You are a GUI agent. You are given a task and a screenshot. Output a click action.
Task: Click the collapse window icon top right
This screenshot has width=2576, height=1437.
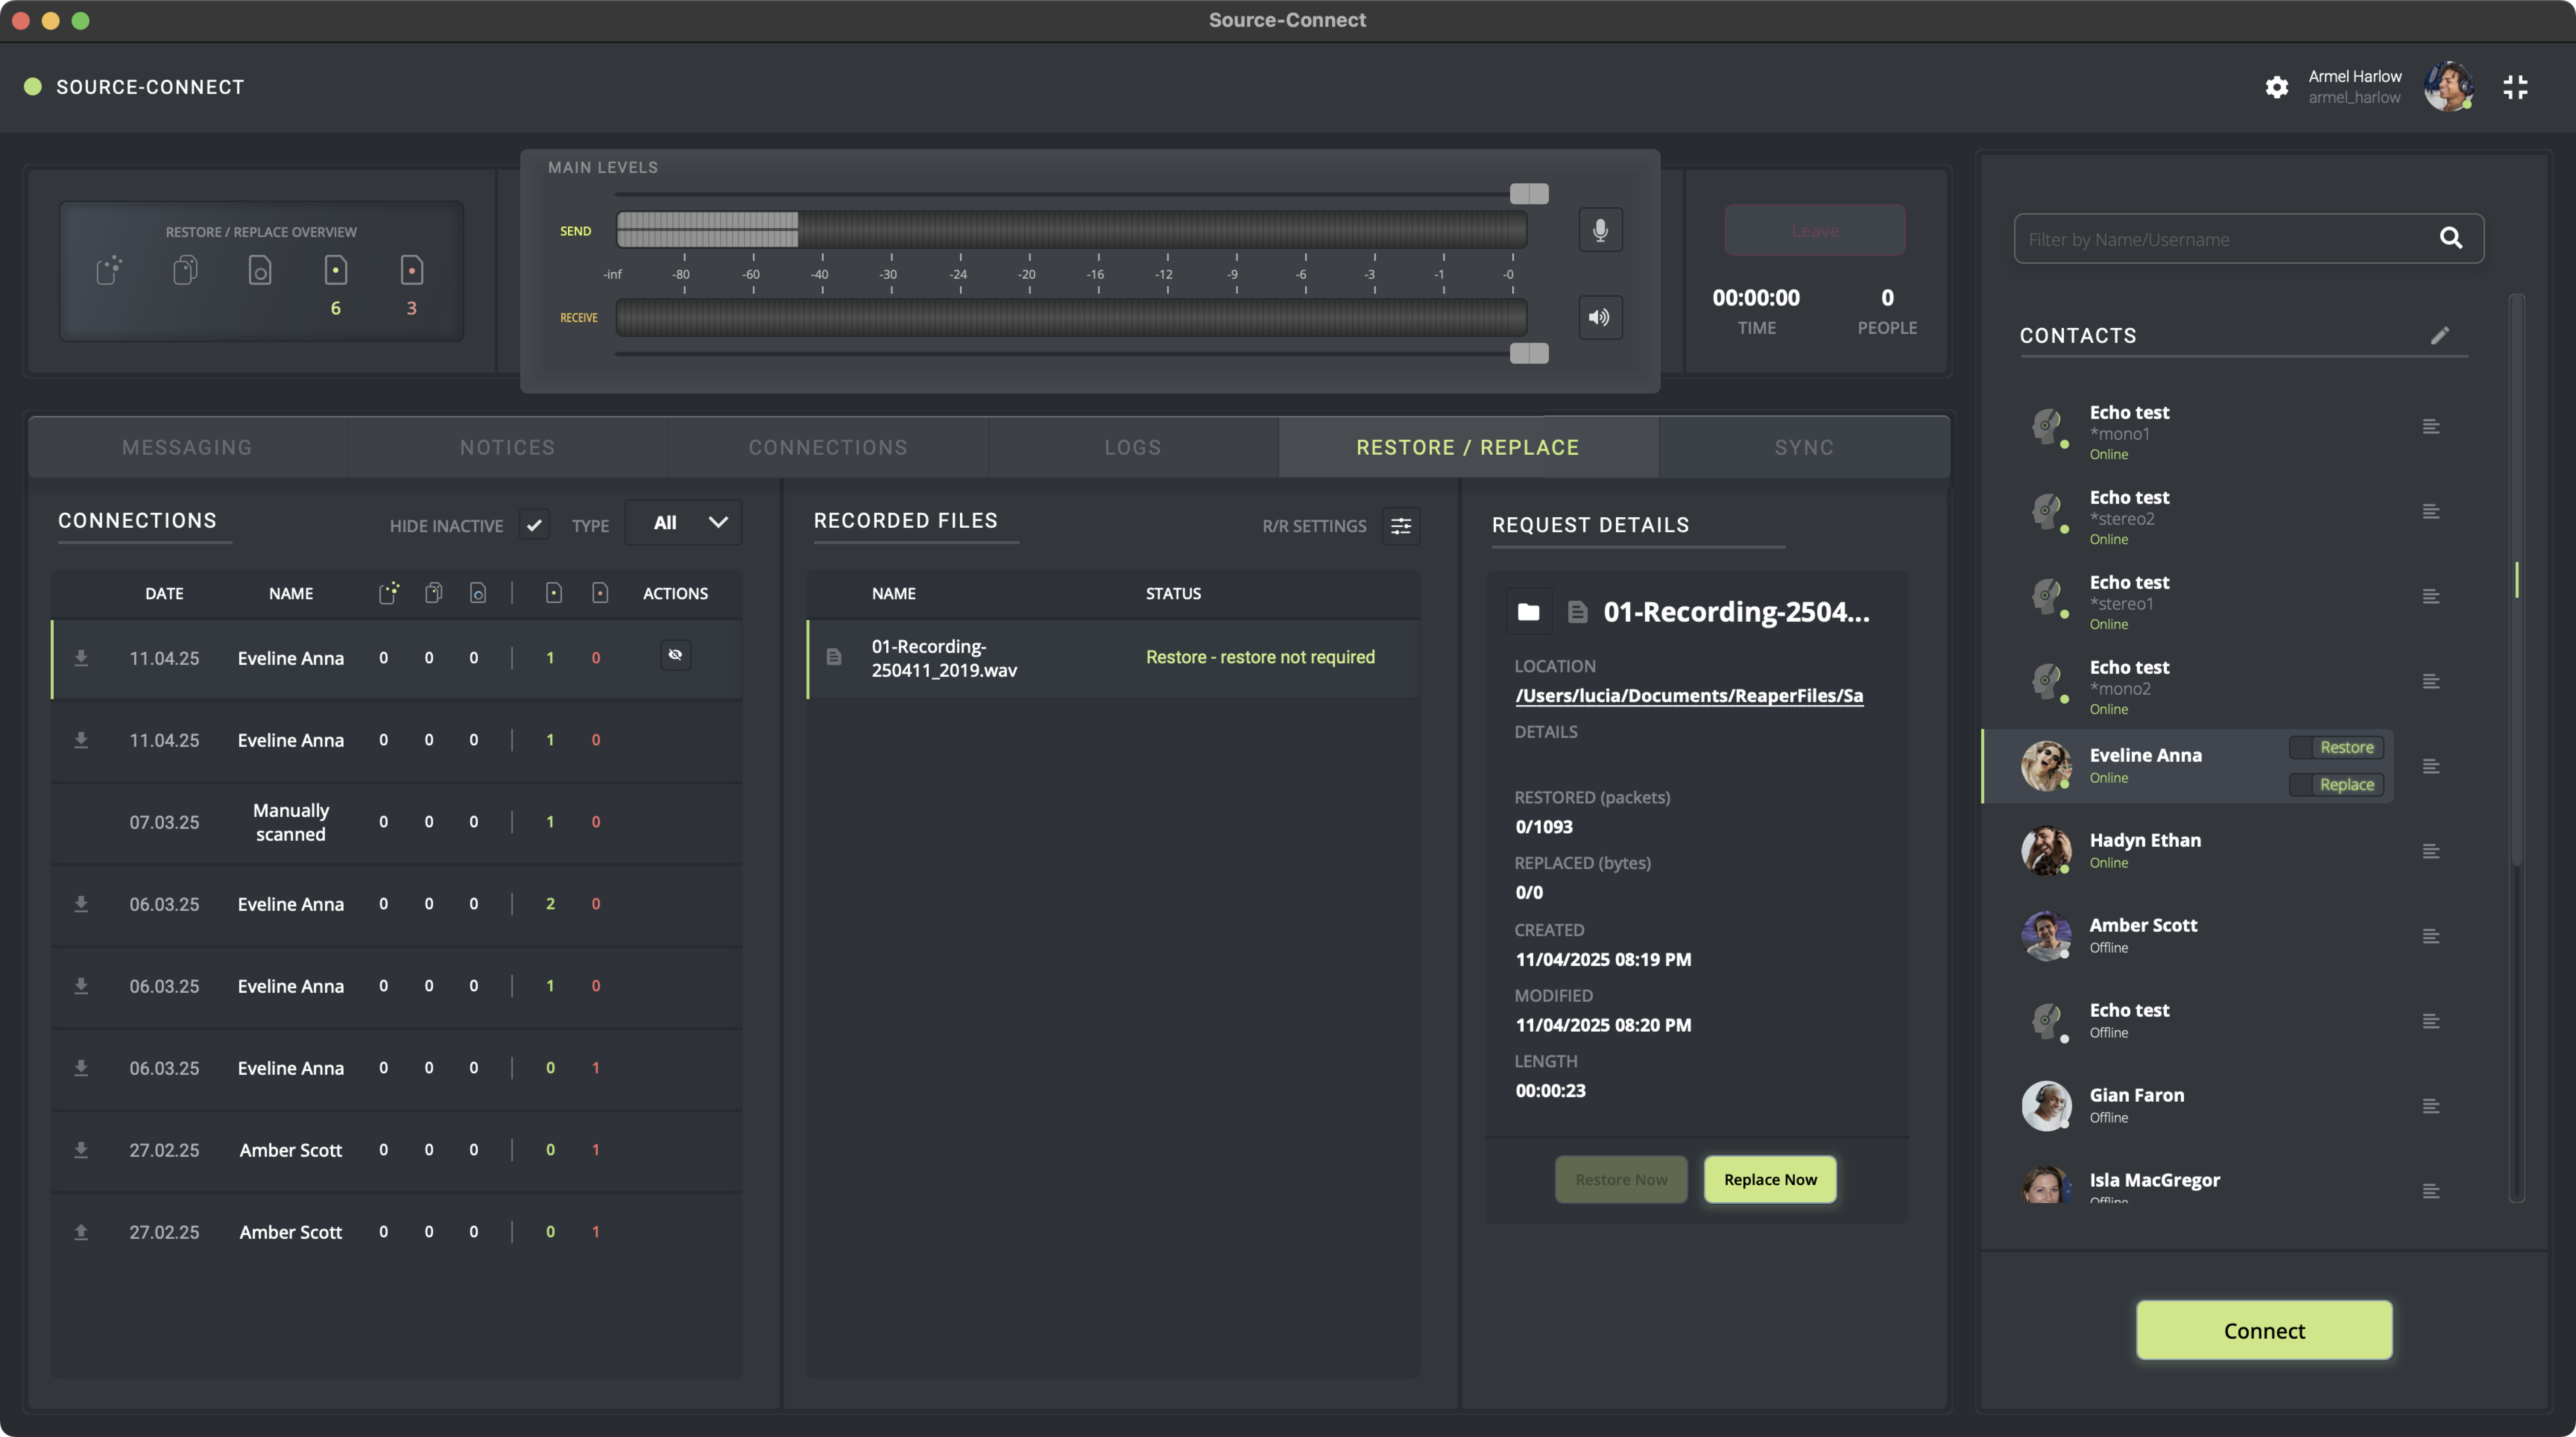(2515, 87)
